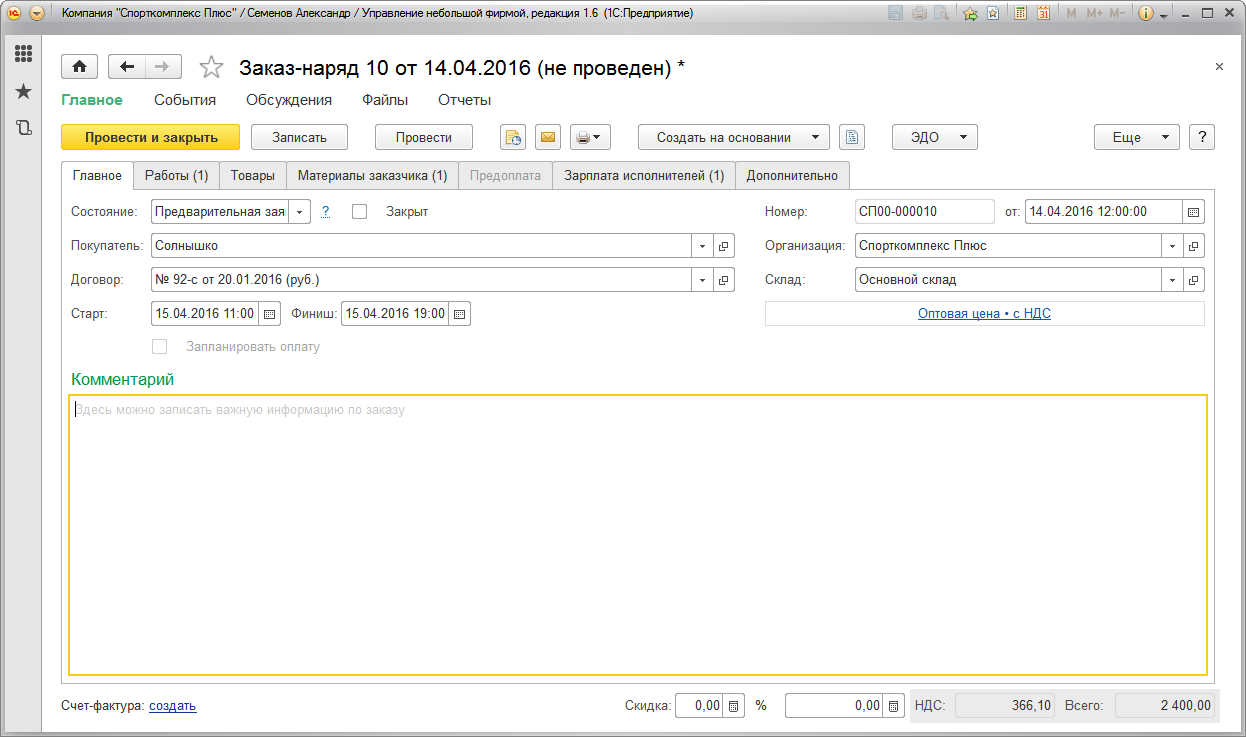Click the envelope email icon
Screen dimensions: 1246x737
click(547, 137)
